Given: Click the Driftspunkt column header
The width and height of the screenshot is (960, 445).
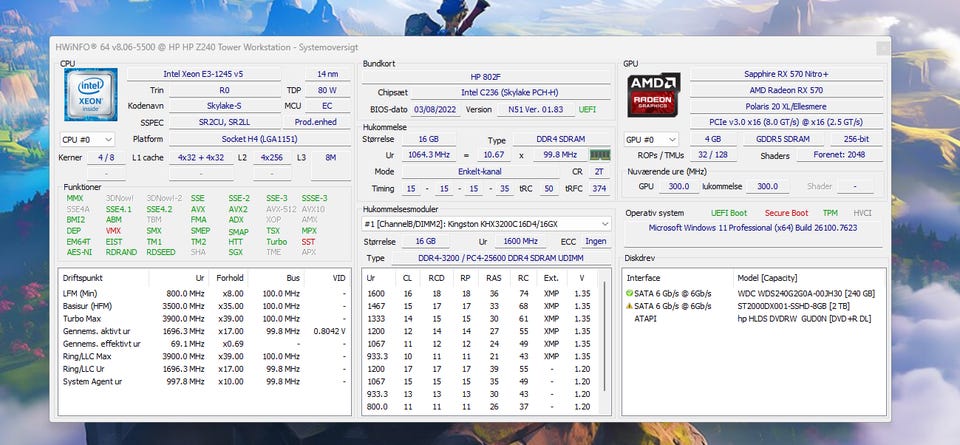Looking at the screenshot, I should [x=103, y=278].
